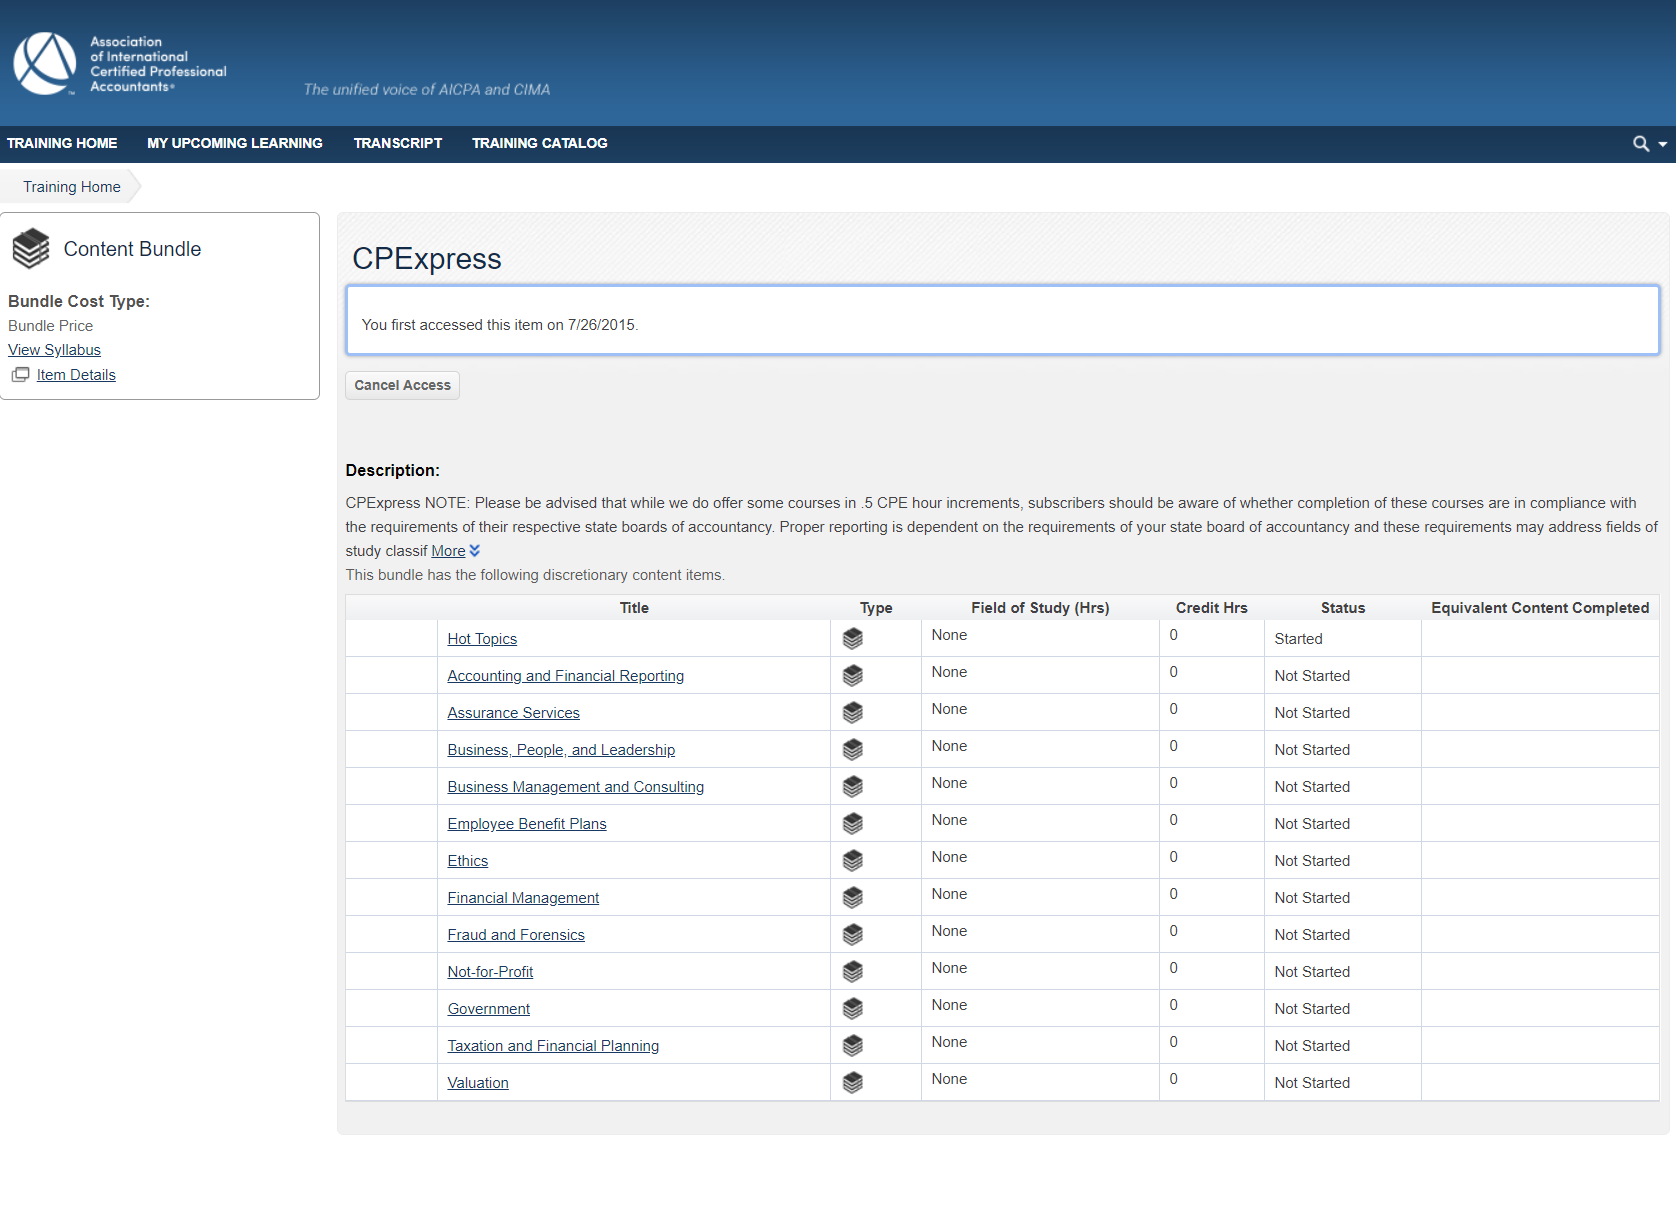1680x1219 pixels.
Task: Switch to the TRANSCRIPT section
Action: tap(397, 143)
